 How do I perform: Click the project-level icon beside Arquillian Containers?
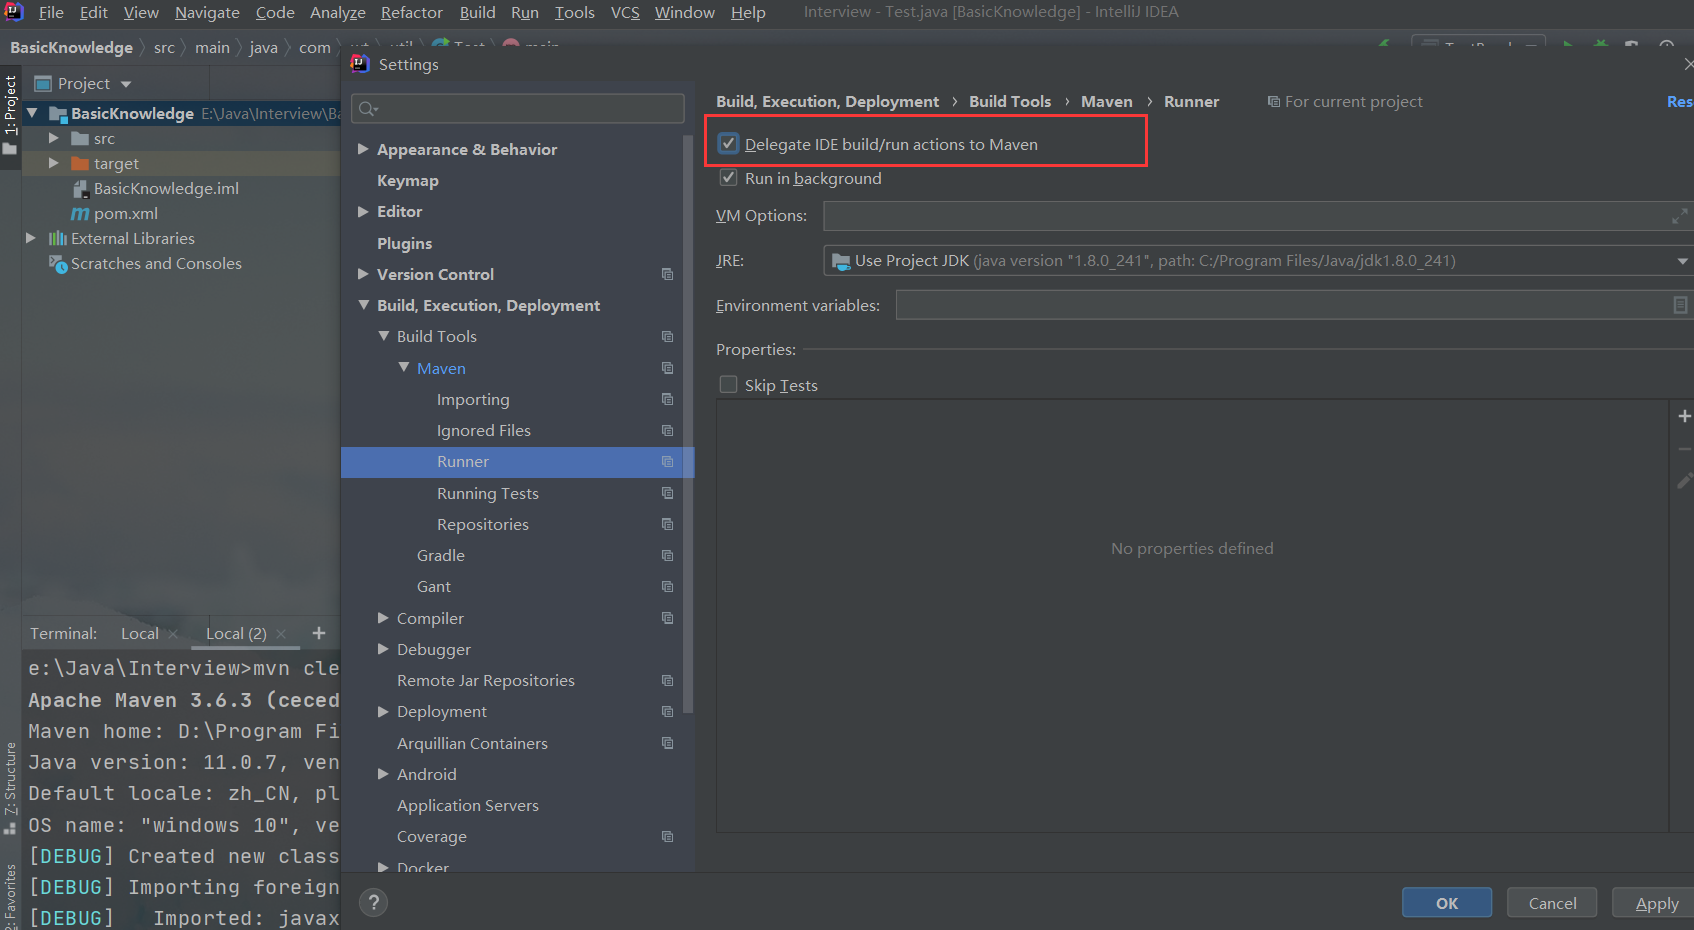pyautogui.click(x=667, y=743)
